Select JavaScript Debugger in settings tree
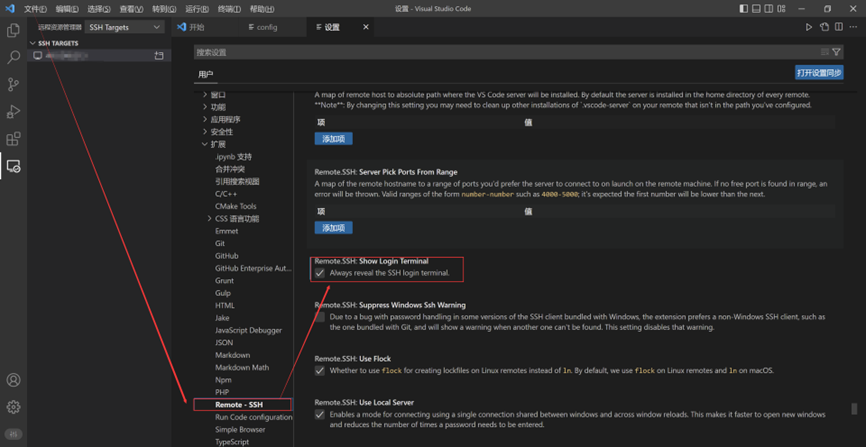 tap(249, 330)
